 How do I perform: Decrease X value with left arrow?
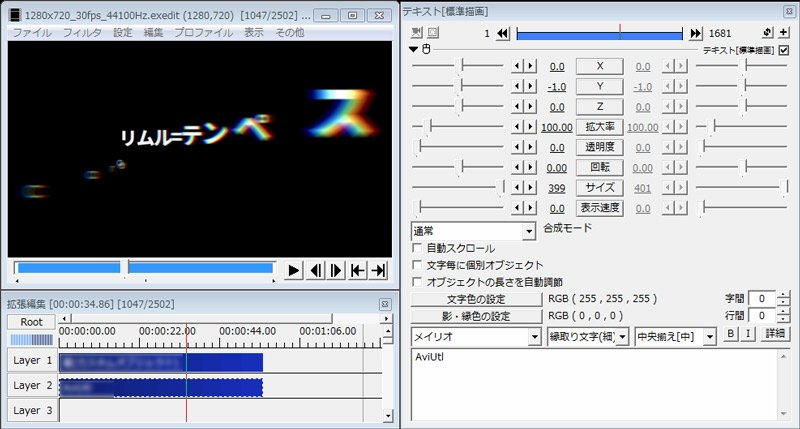click(517, 66)
